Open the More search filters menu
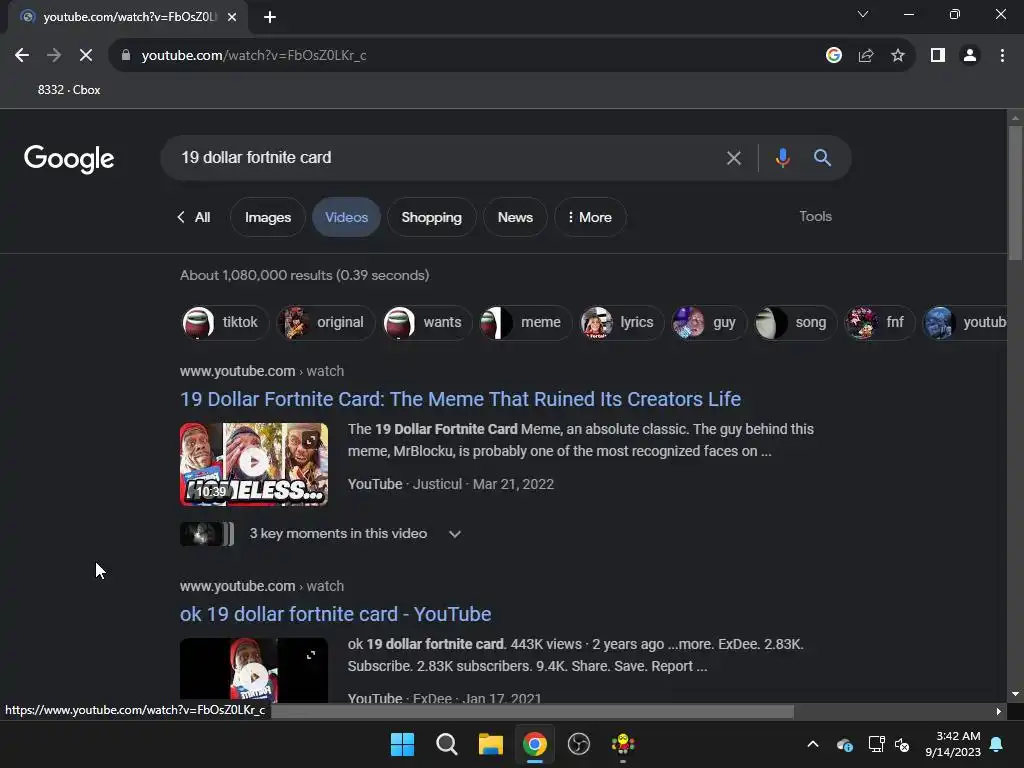The height and width of the screenshot is (768, 1024). (x=590, y=217)
